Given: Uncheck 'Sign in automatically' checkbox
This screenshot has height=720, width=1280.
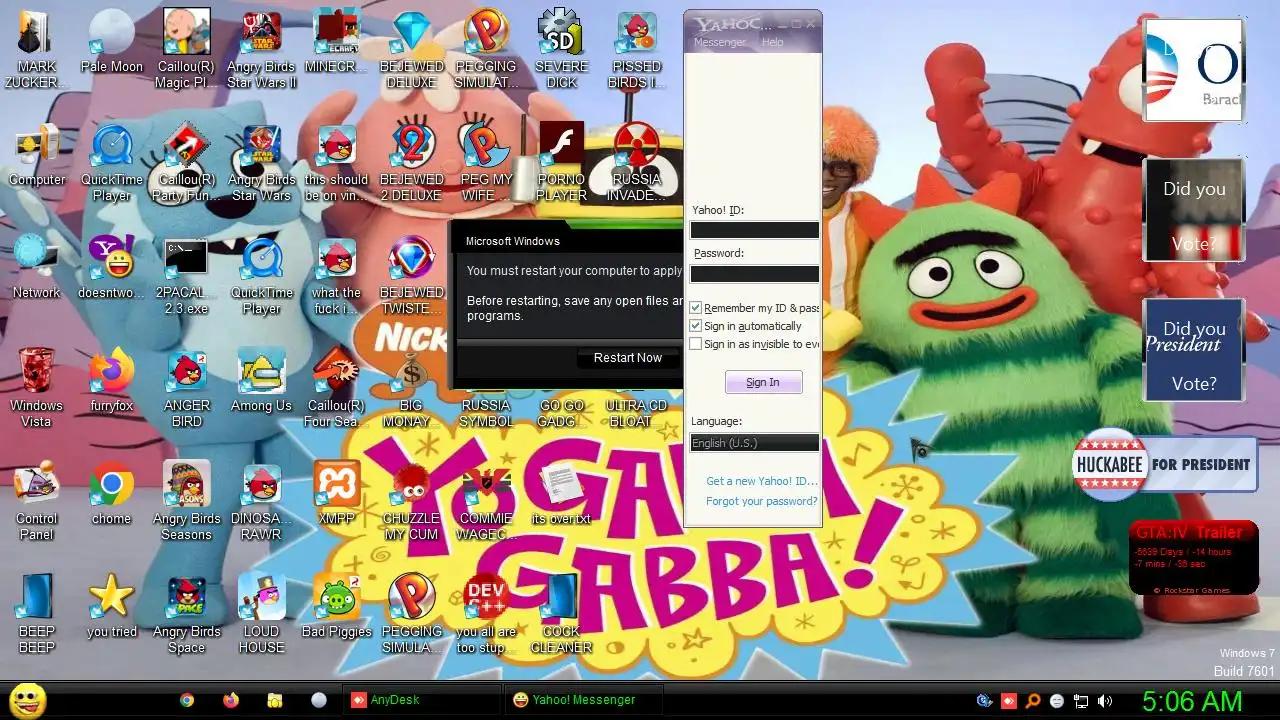Looking at the screenshot, I should [696, 326].
